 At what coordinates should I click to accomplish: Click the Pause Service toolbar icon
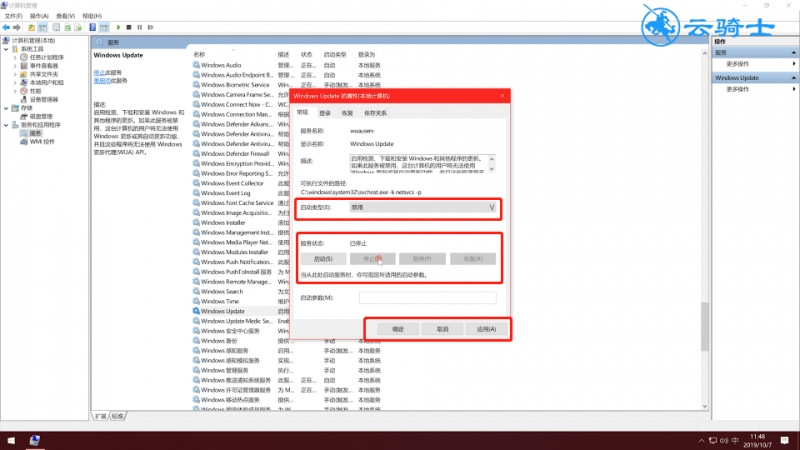coord(140,28)
